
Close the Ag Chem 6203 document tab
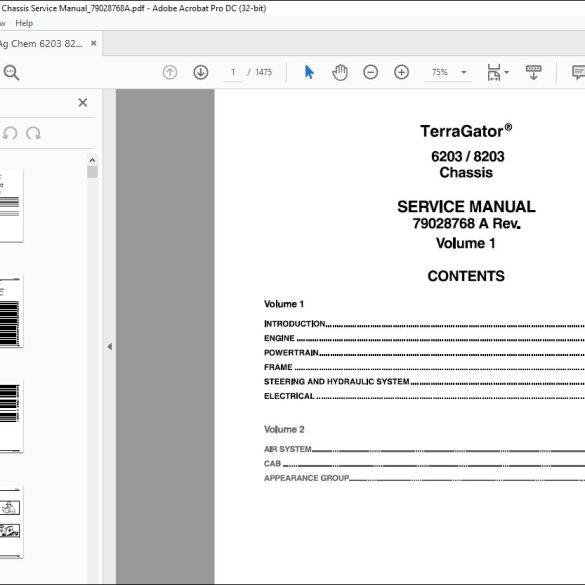[94, 43]
